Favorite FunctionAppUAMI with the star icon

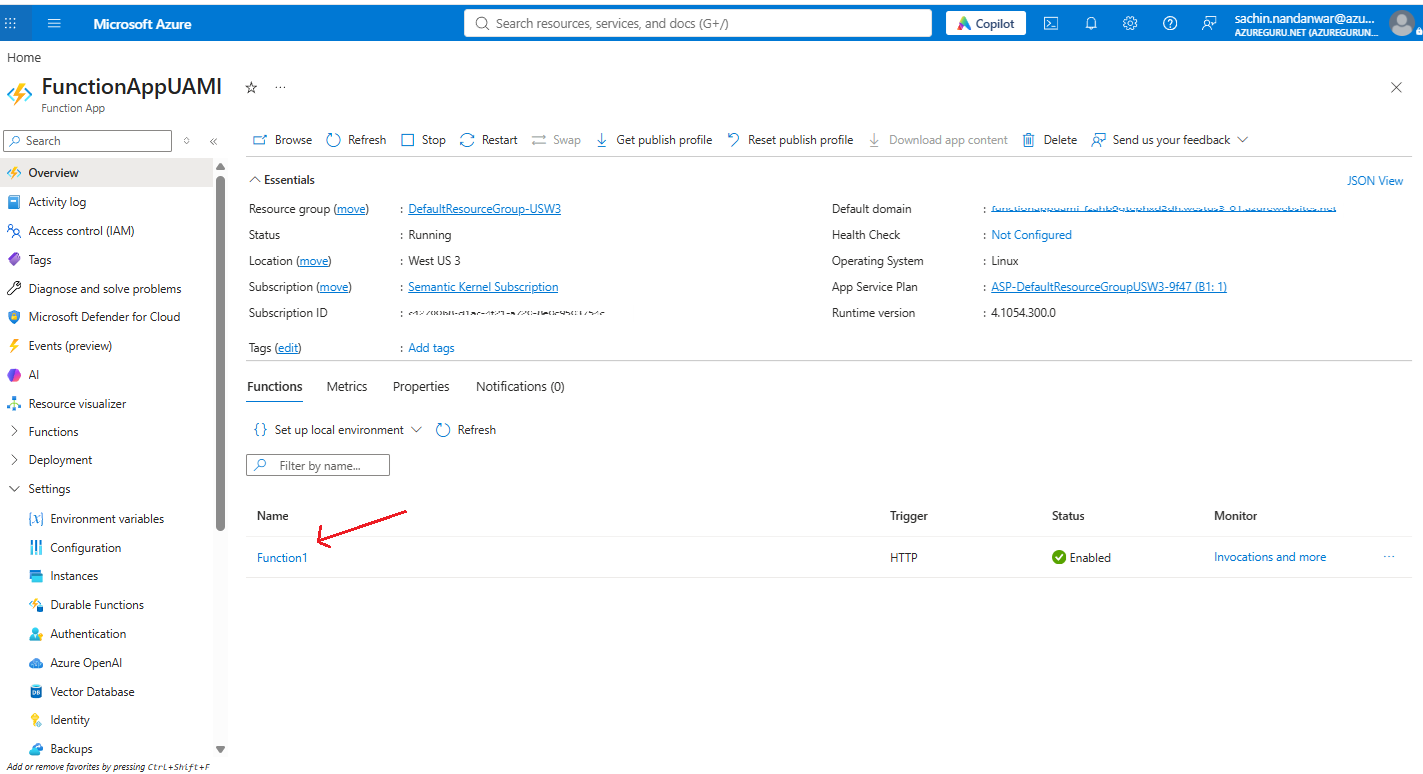click(251, 88)
